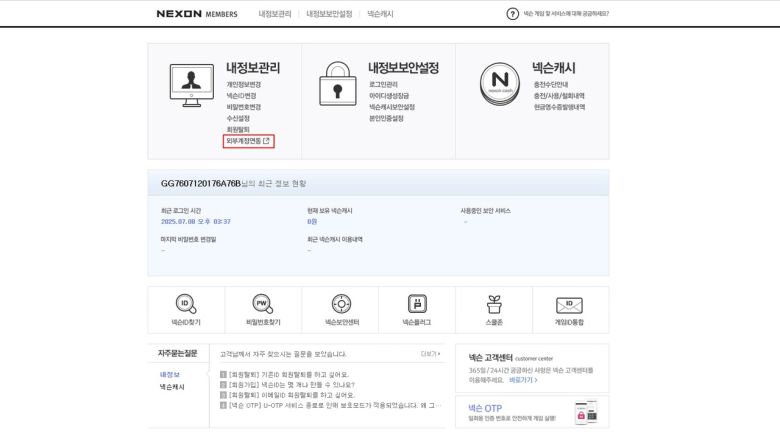Open 로그인관리 security link
Image resolution: width=780 pixels, height=439 pixels.
click(383, 85)
